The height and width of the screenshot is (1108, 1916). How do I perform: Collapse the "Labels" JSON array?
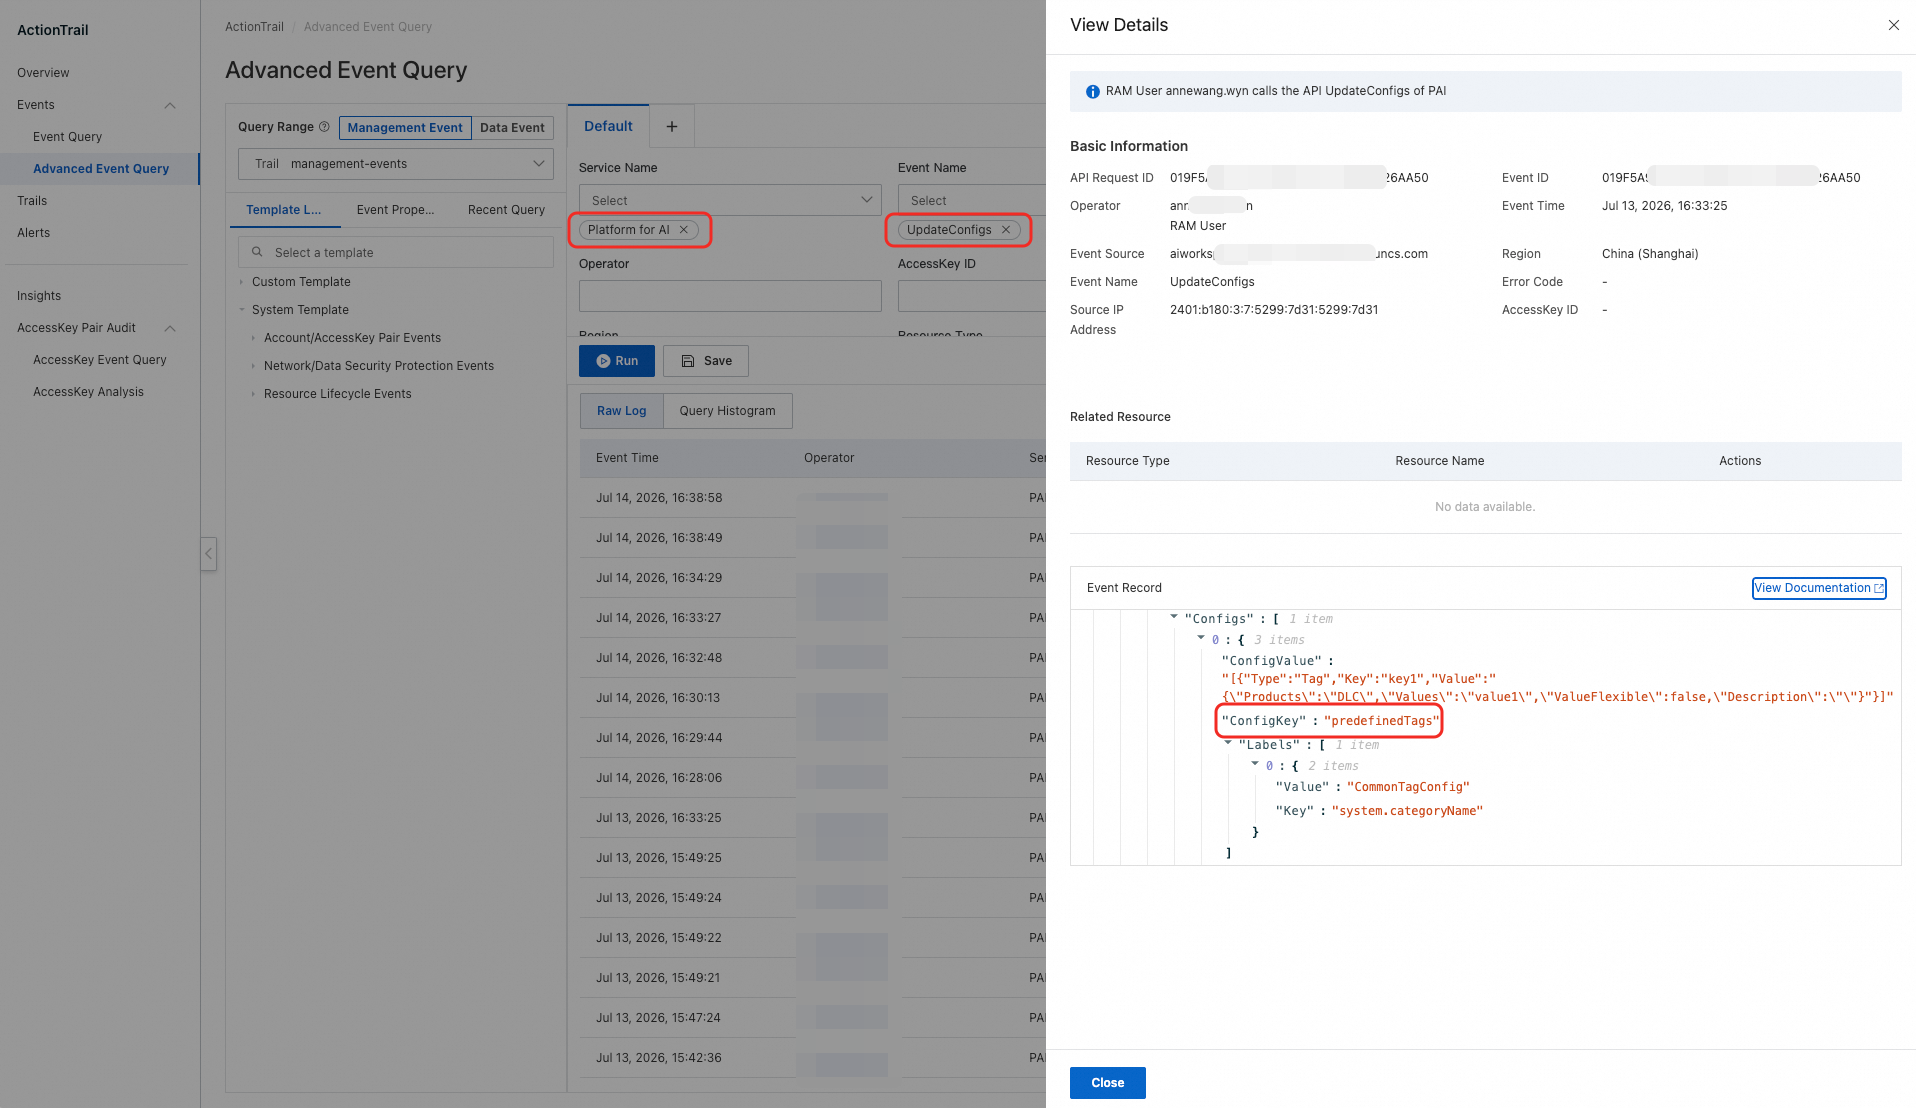(x=1228, y=743)
